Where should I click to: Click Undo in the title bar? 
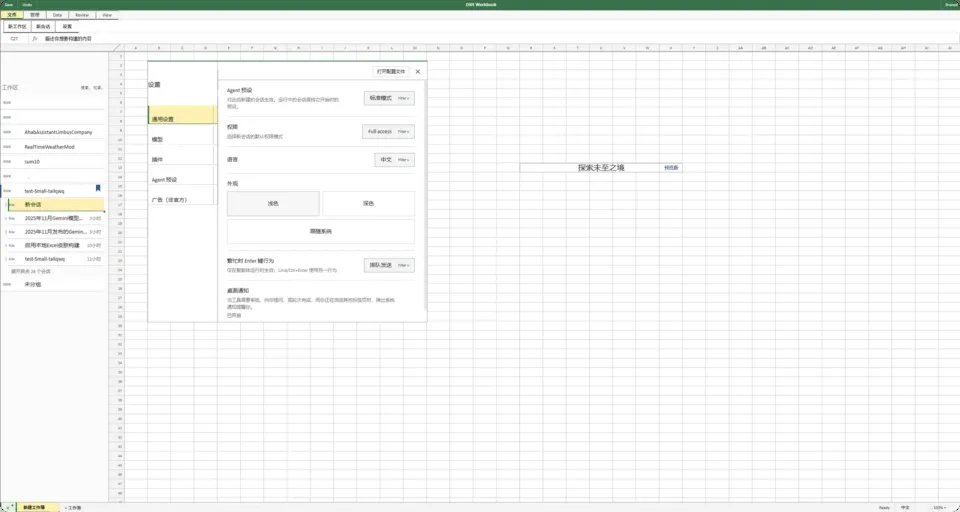(x=26, y=4)
